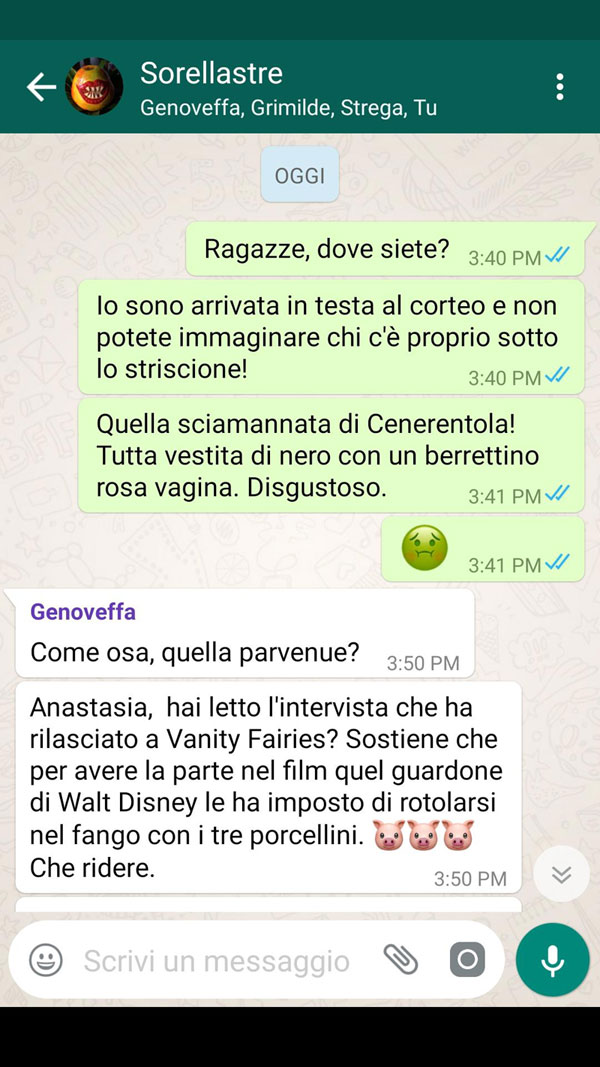Tap the Genoveffa sender name
This screenshot has height=1067, width=600.
tap(83, 612)
